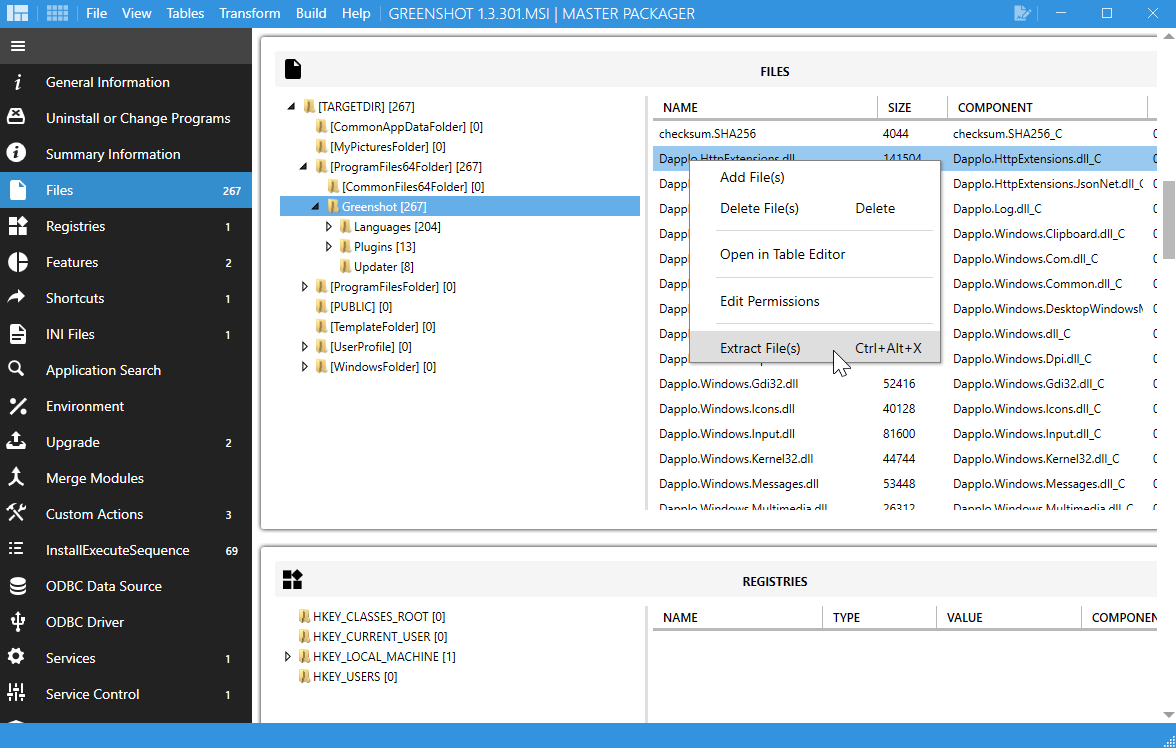
Task: Click the hamburger menu icon in sidebar
Action: 18,46
